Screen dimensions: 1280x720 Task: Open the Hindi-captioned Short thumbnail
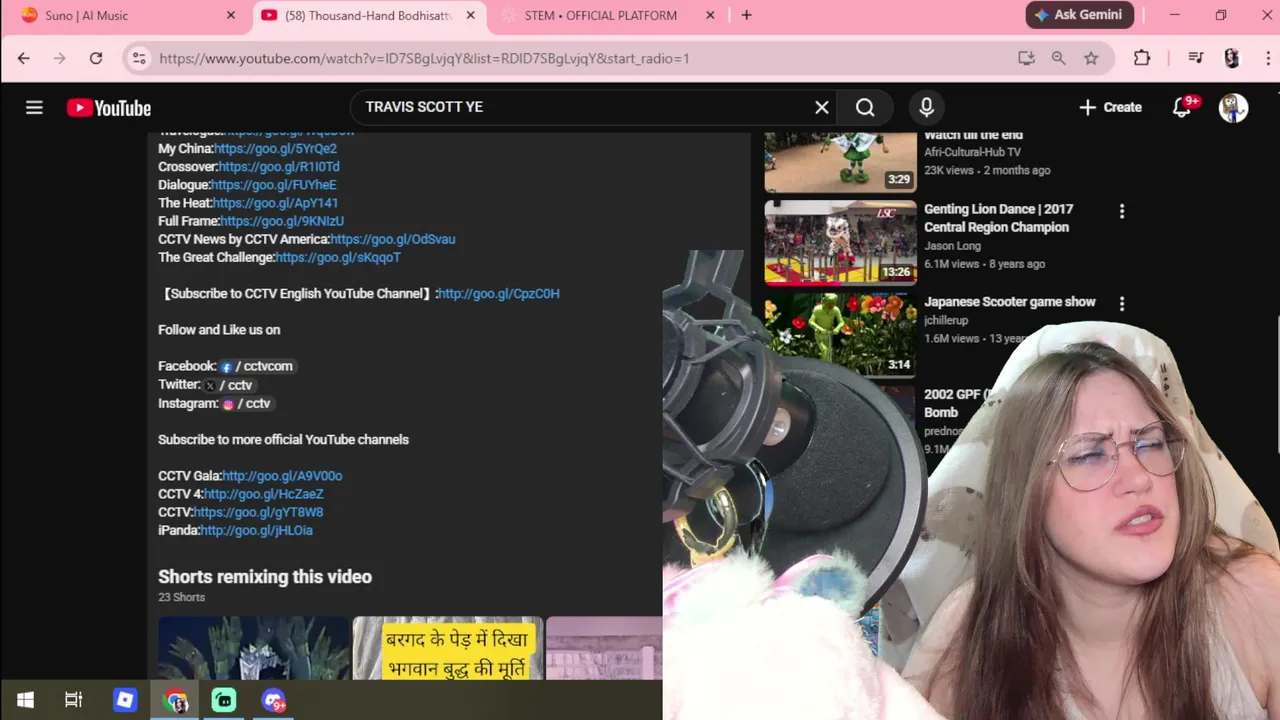(x=447, y=648)
